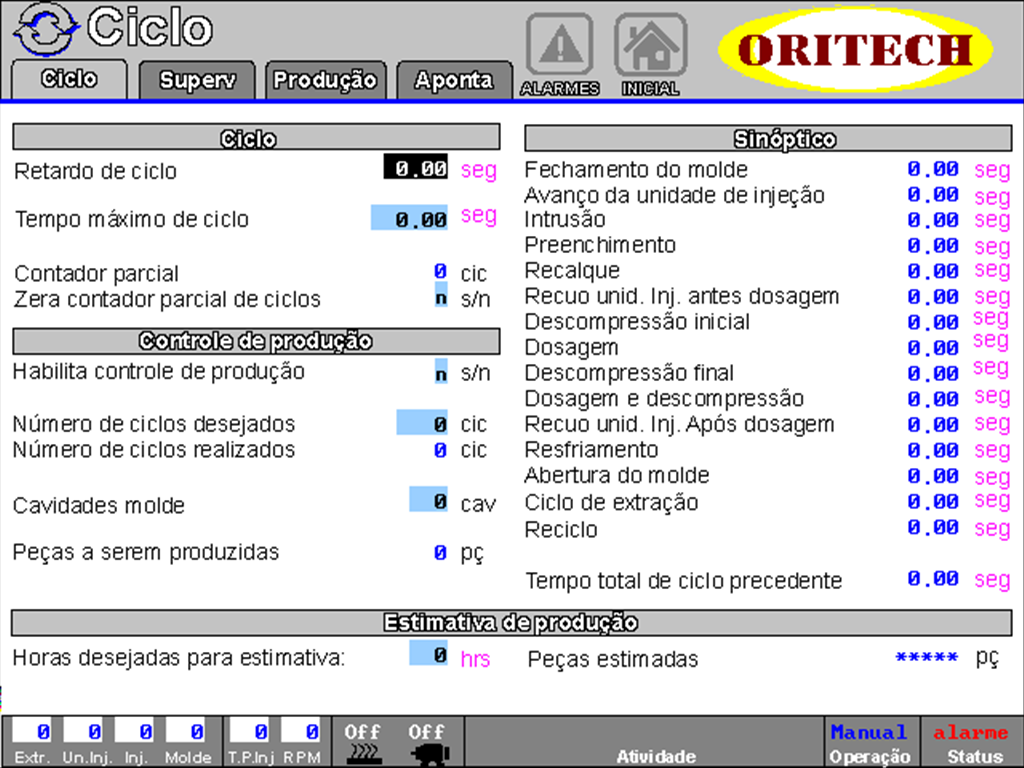This screenshot has width=1024, height=768.
Task: Open the Produção tab
Action: [325, 80]
